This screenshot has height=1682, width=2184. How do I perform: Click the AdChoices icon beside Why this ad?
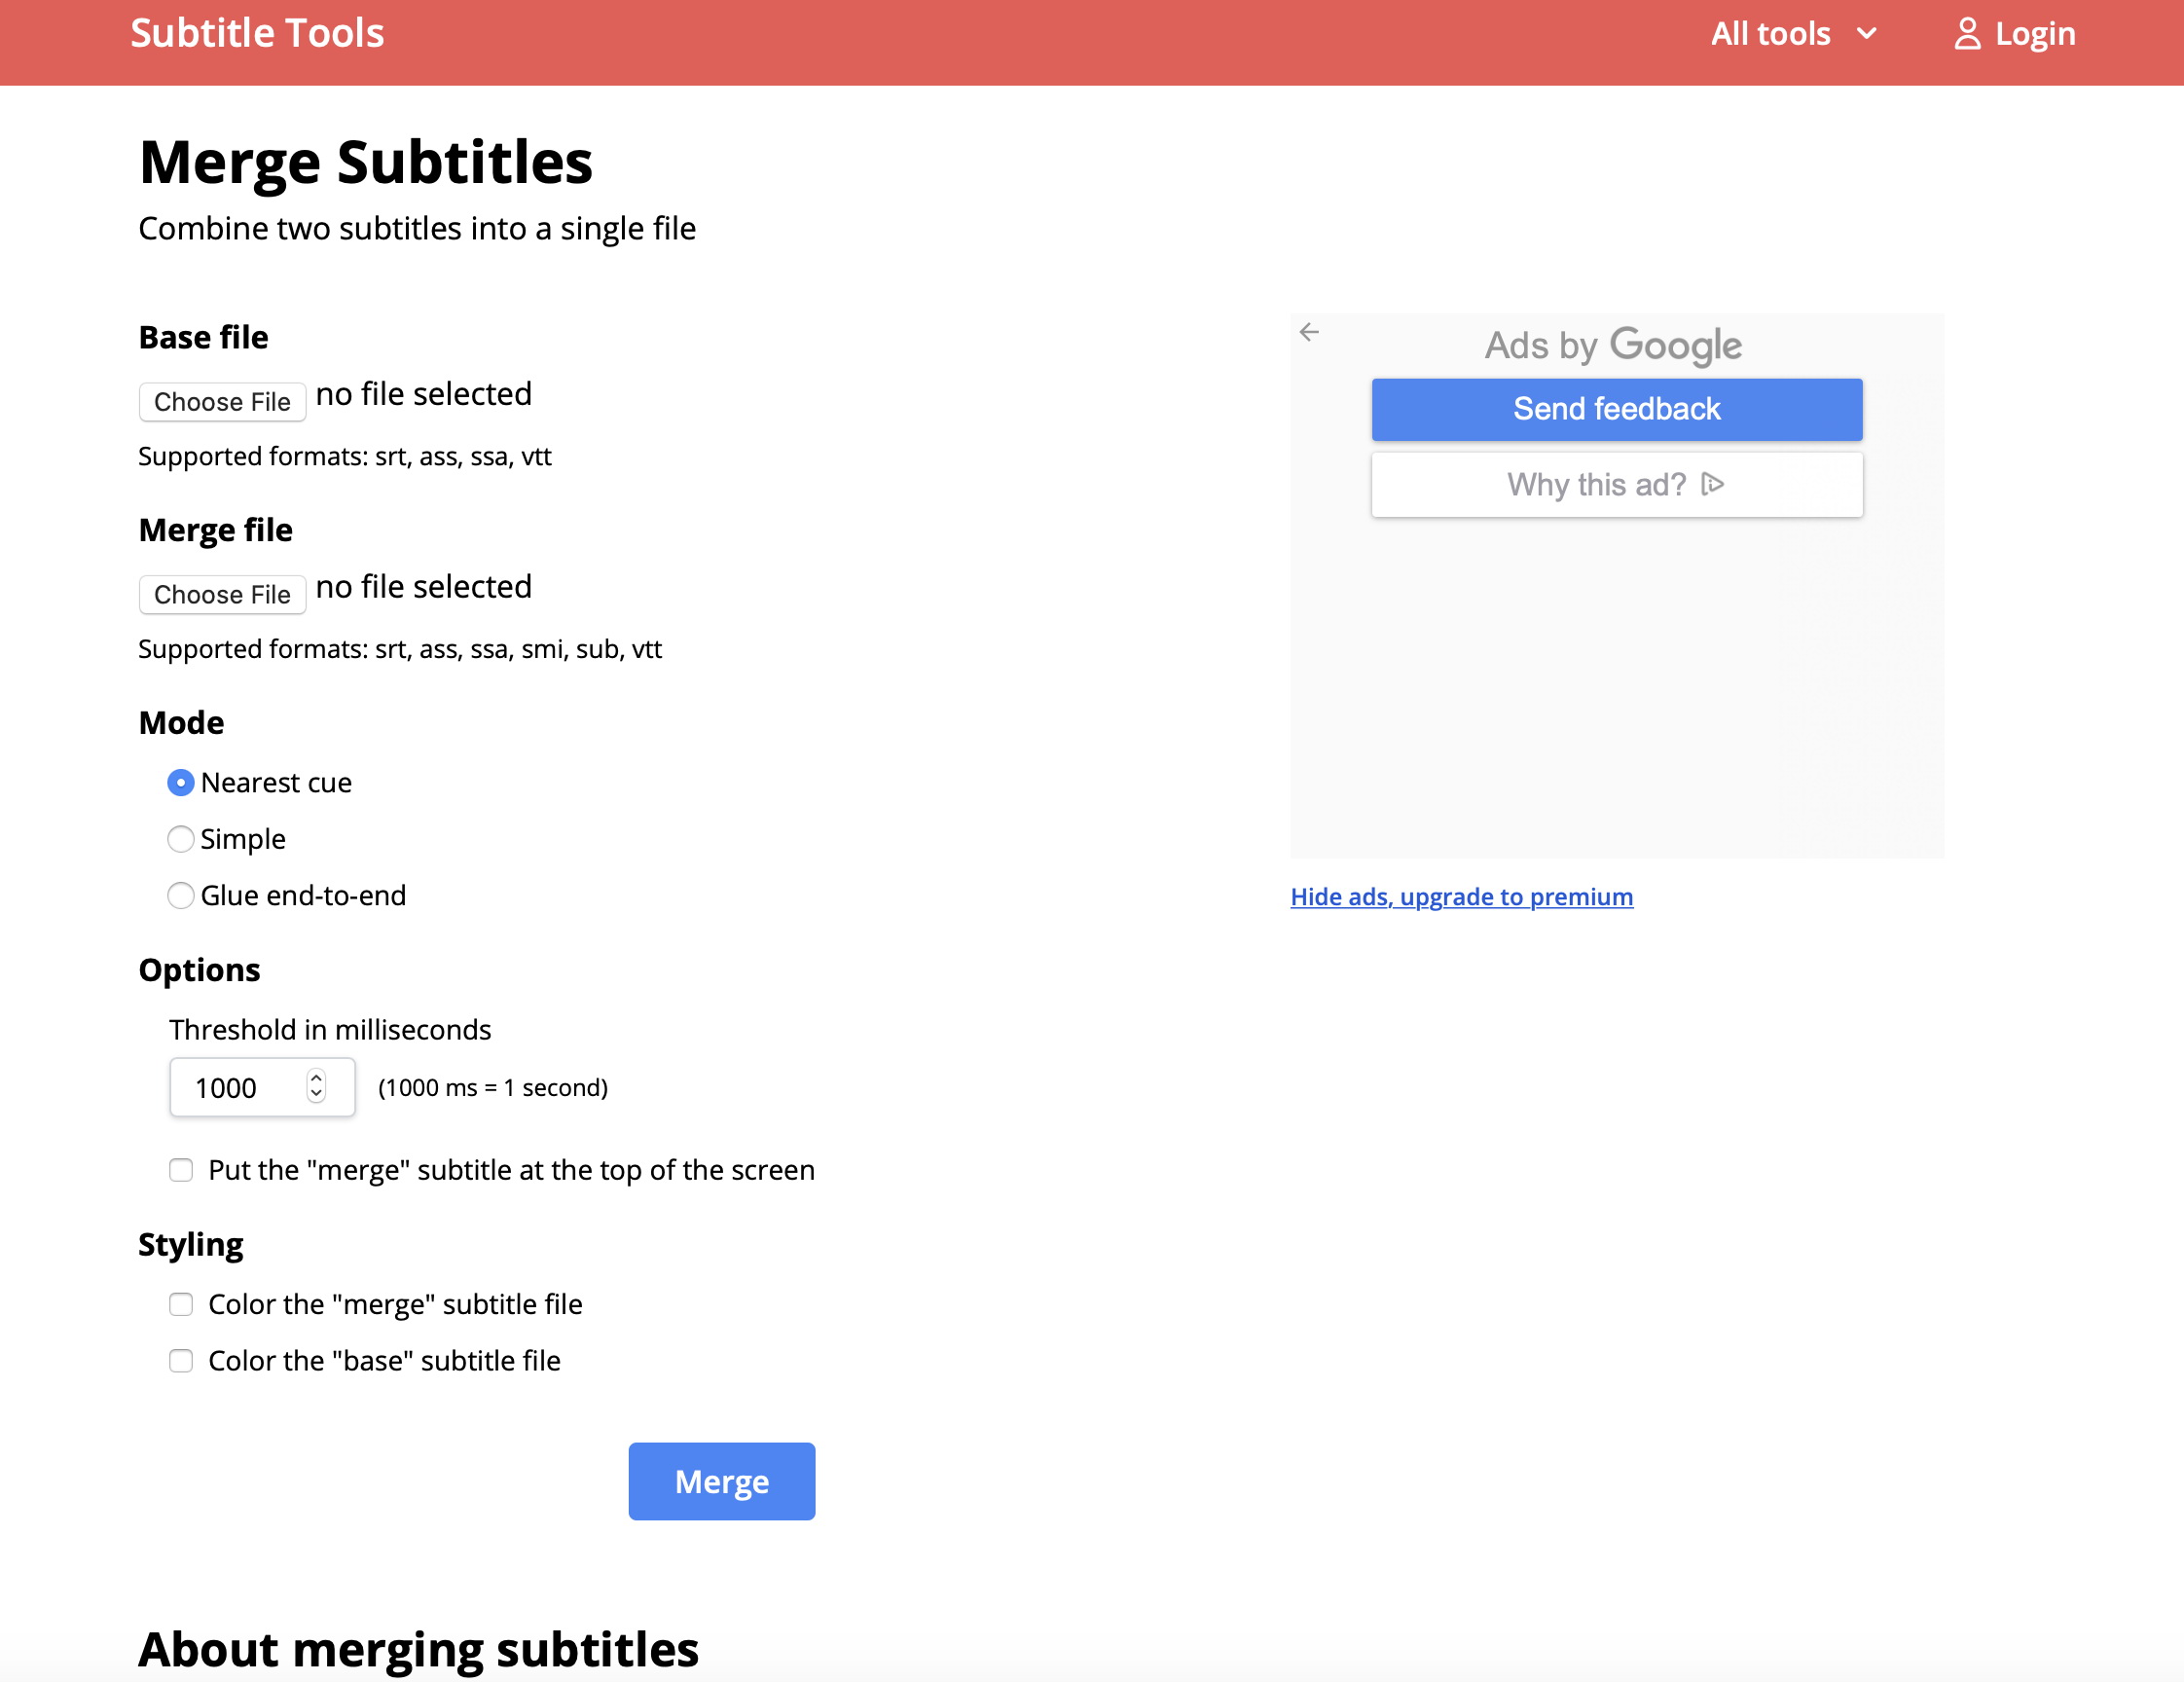pos(1712,484)
